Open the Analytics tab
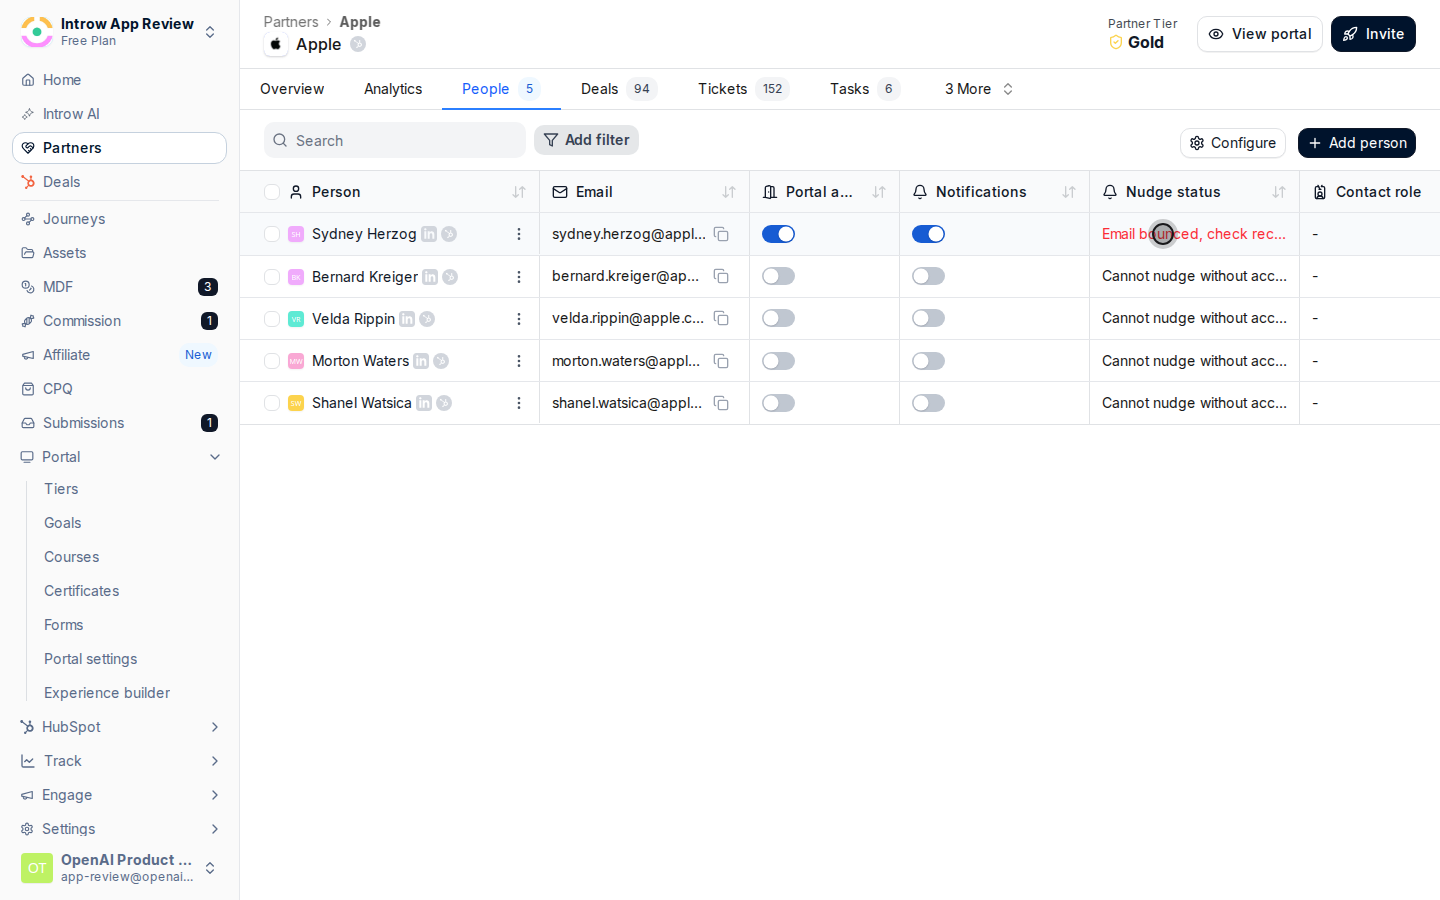 click(393, 89)
